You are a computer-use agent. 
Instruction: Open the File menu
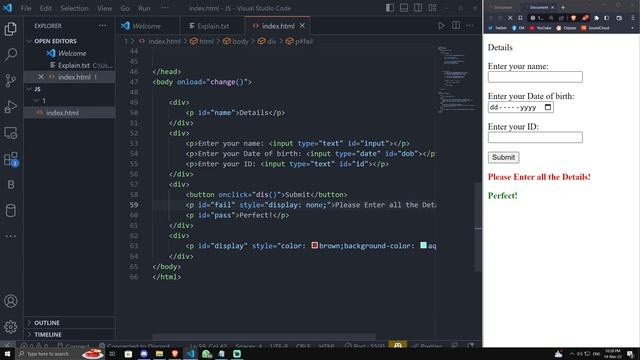click(x=26, y=8)
